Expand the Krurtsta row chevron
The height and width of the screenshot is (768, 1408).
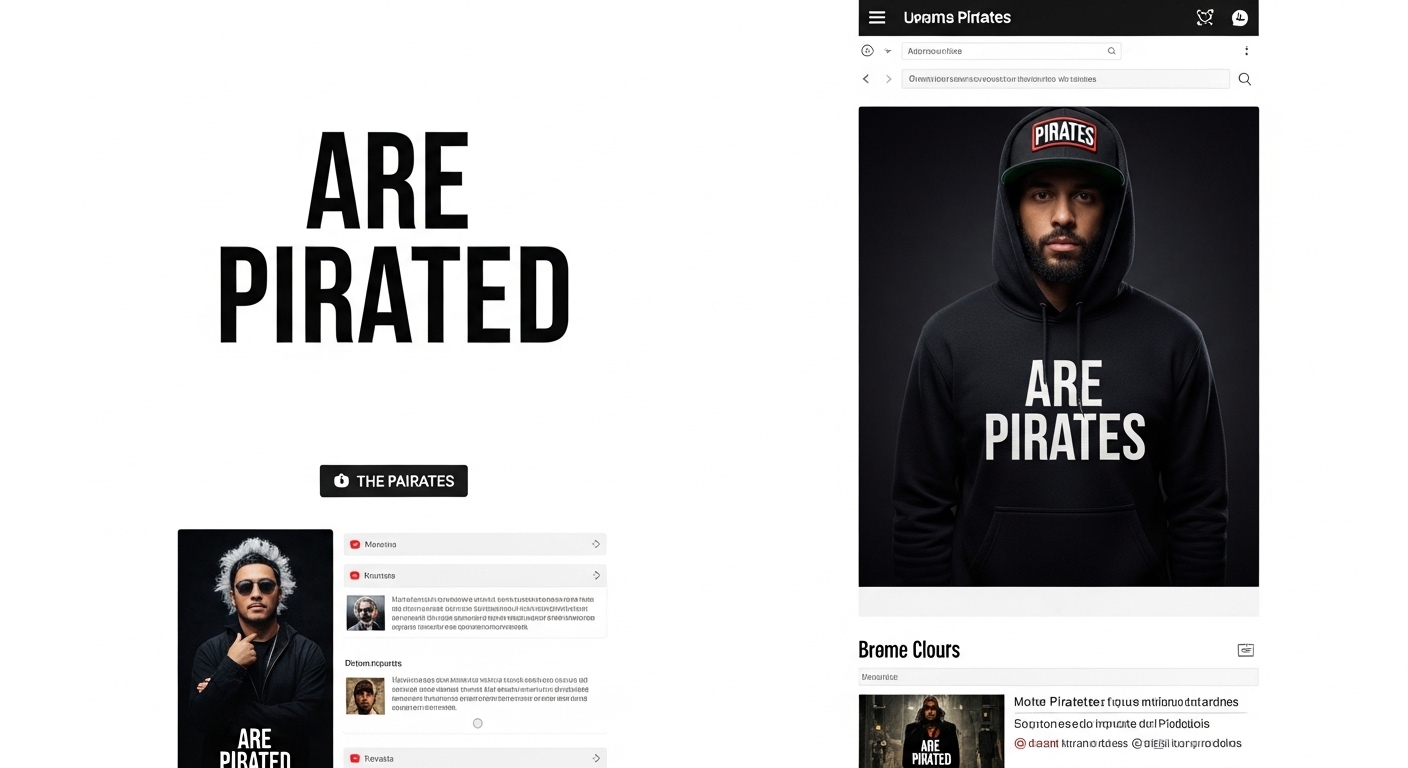[x=596, y=575]
